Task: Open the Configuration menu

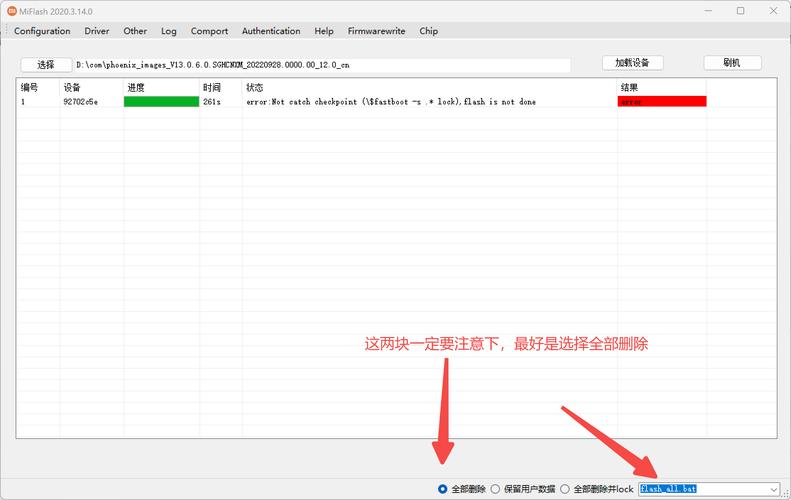Action: click(42, 31)
